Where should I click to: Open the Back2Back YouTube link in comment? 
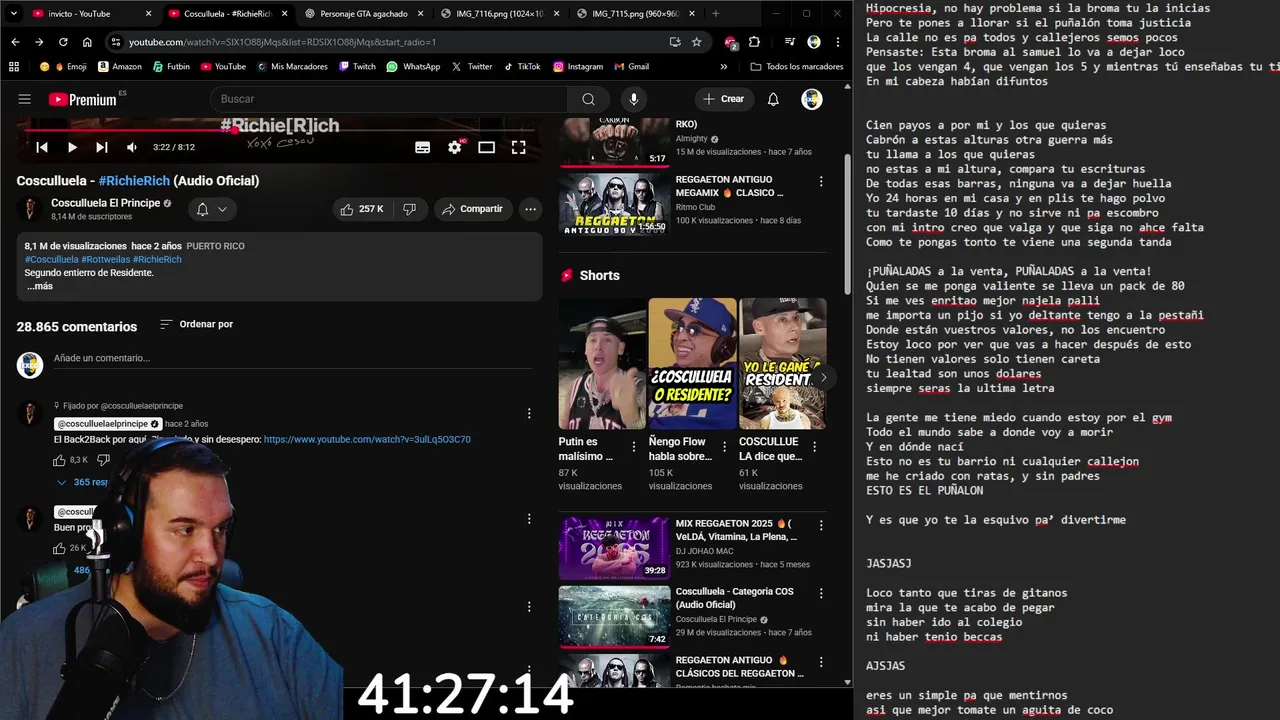pos(367,439)
